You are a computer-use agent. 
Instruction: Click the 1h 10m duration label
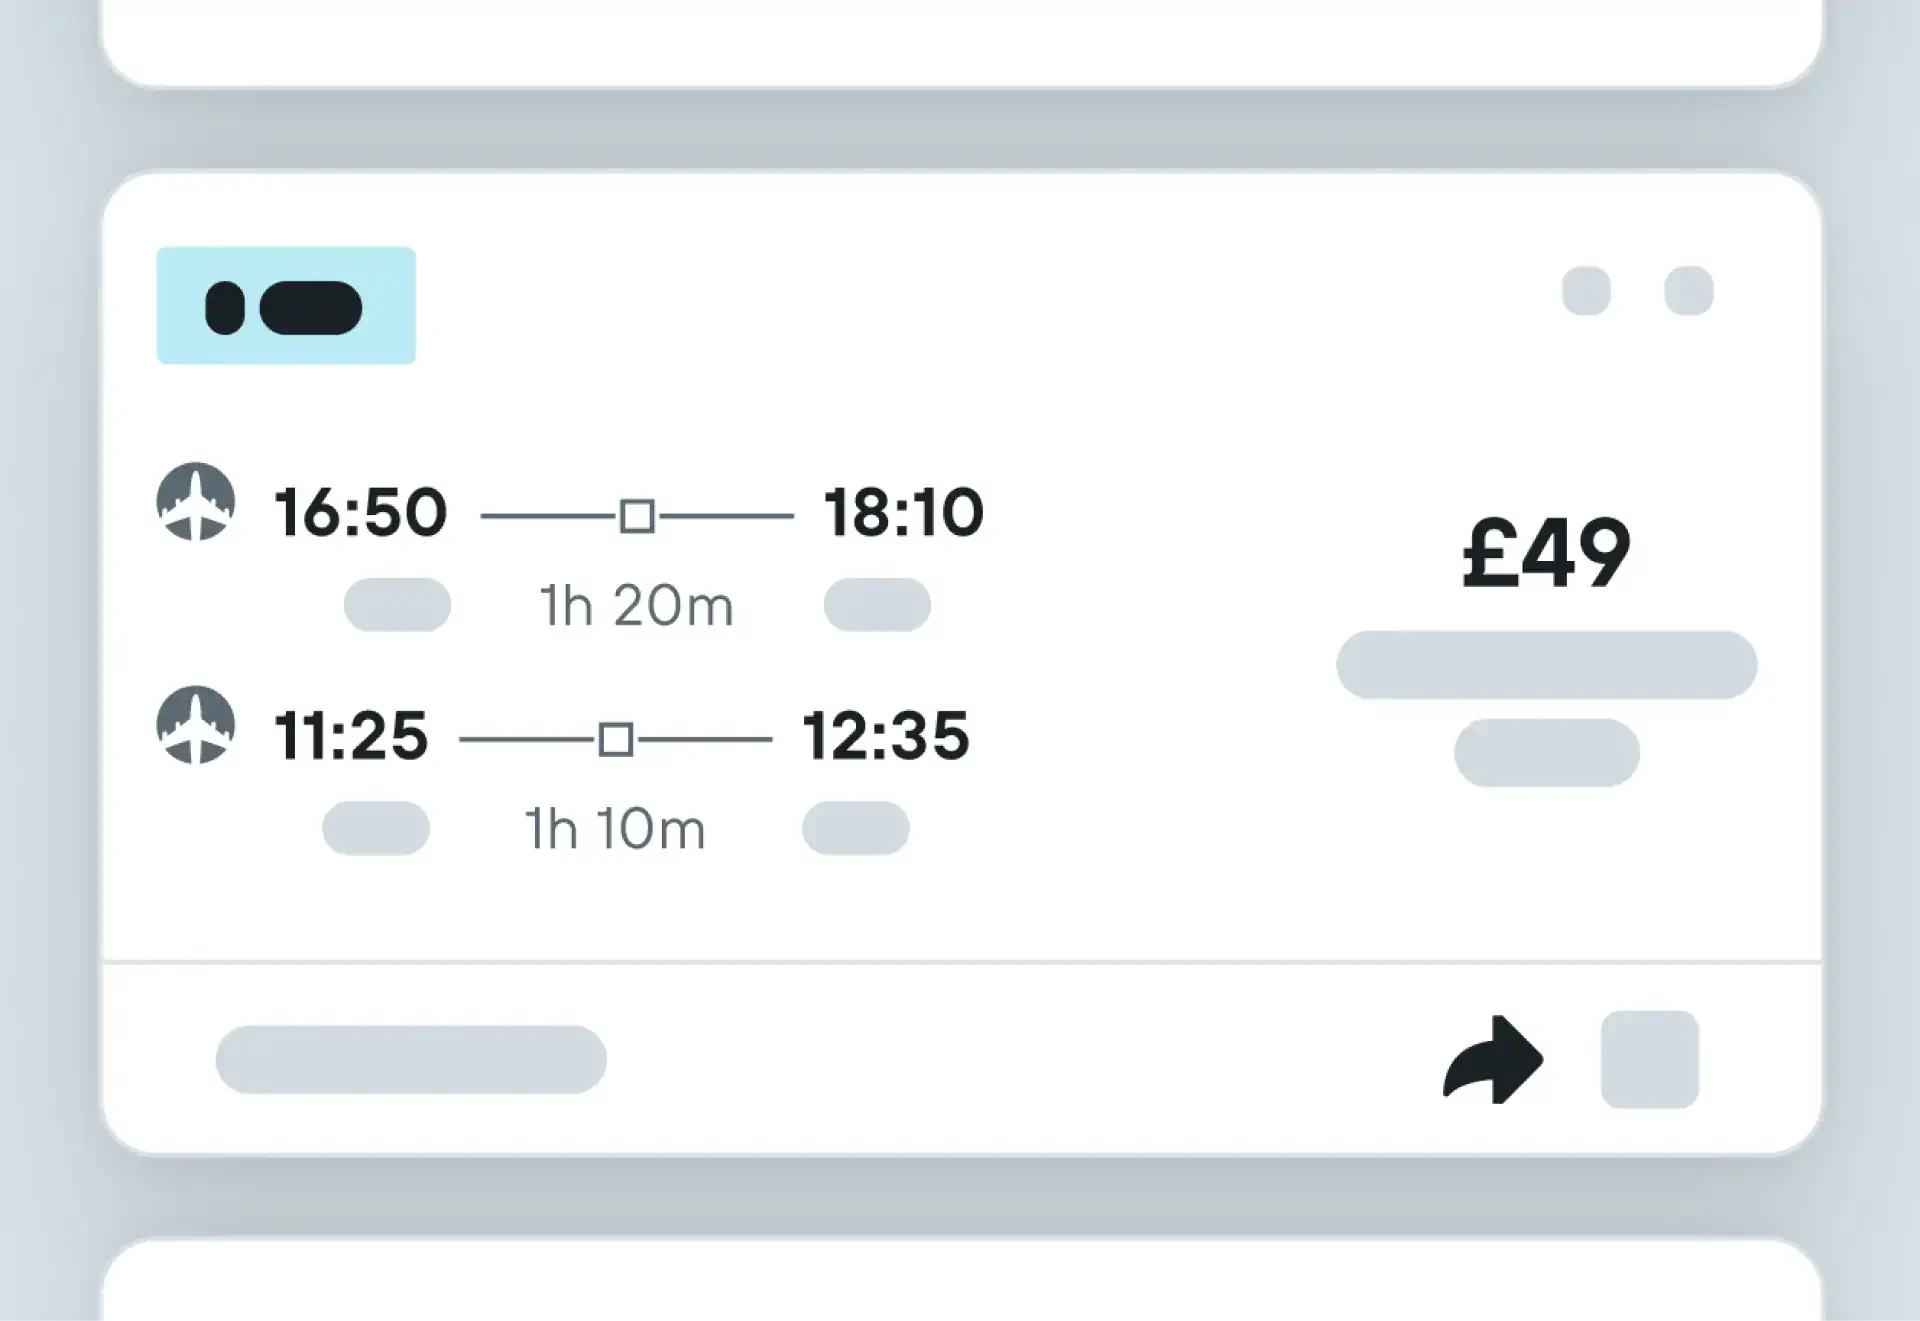click(x=615, y=829)
